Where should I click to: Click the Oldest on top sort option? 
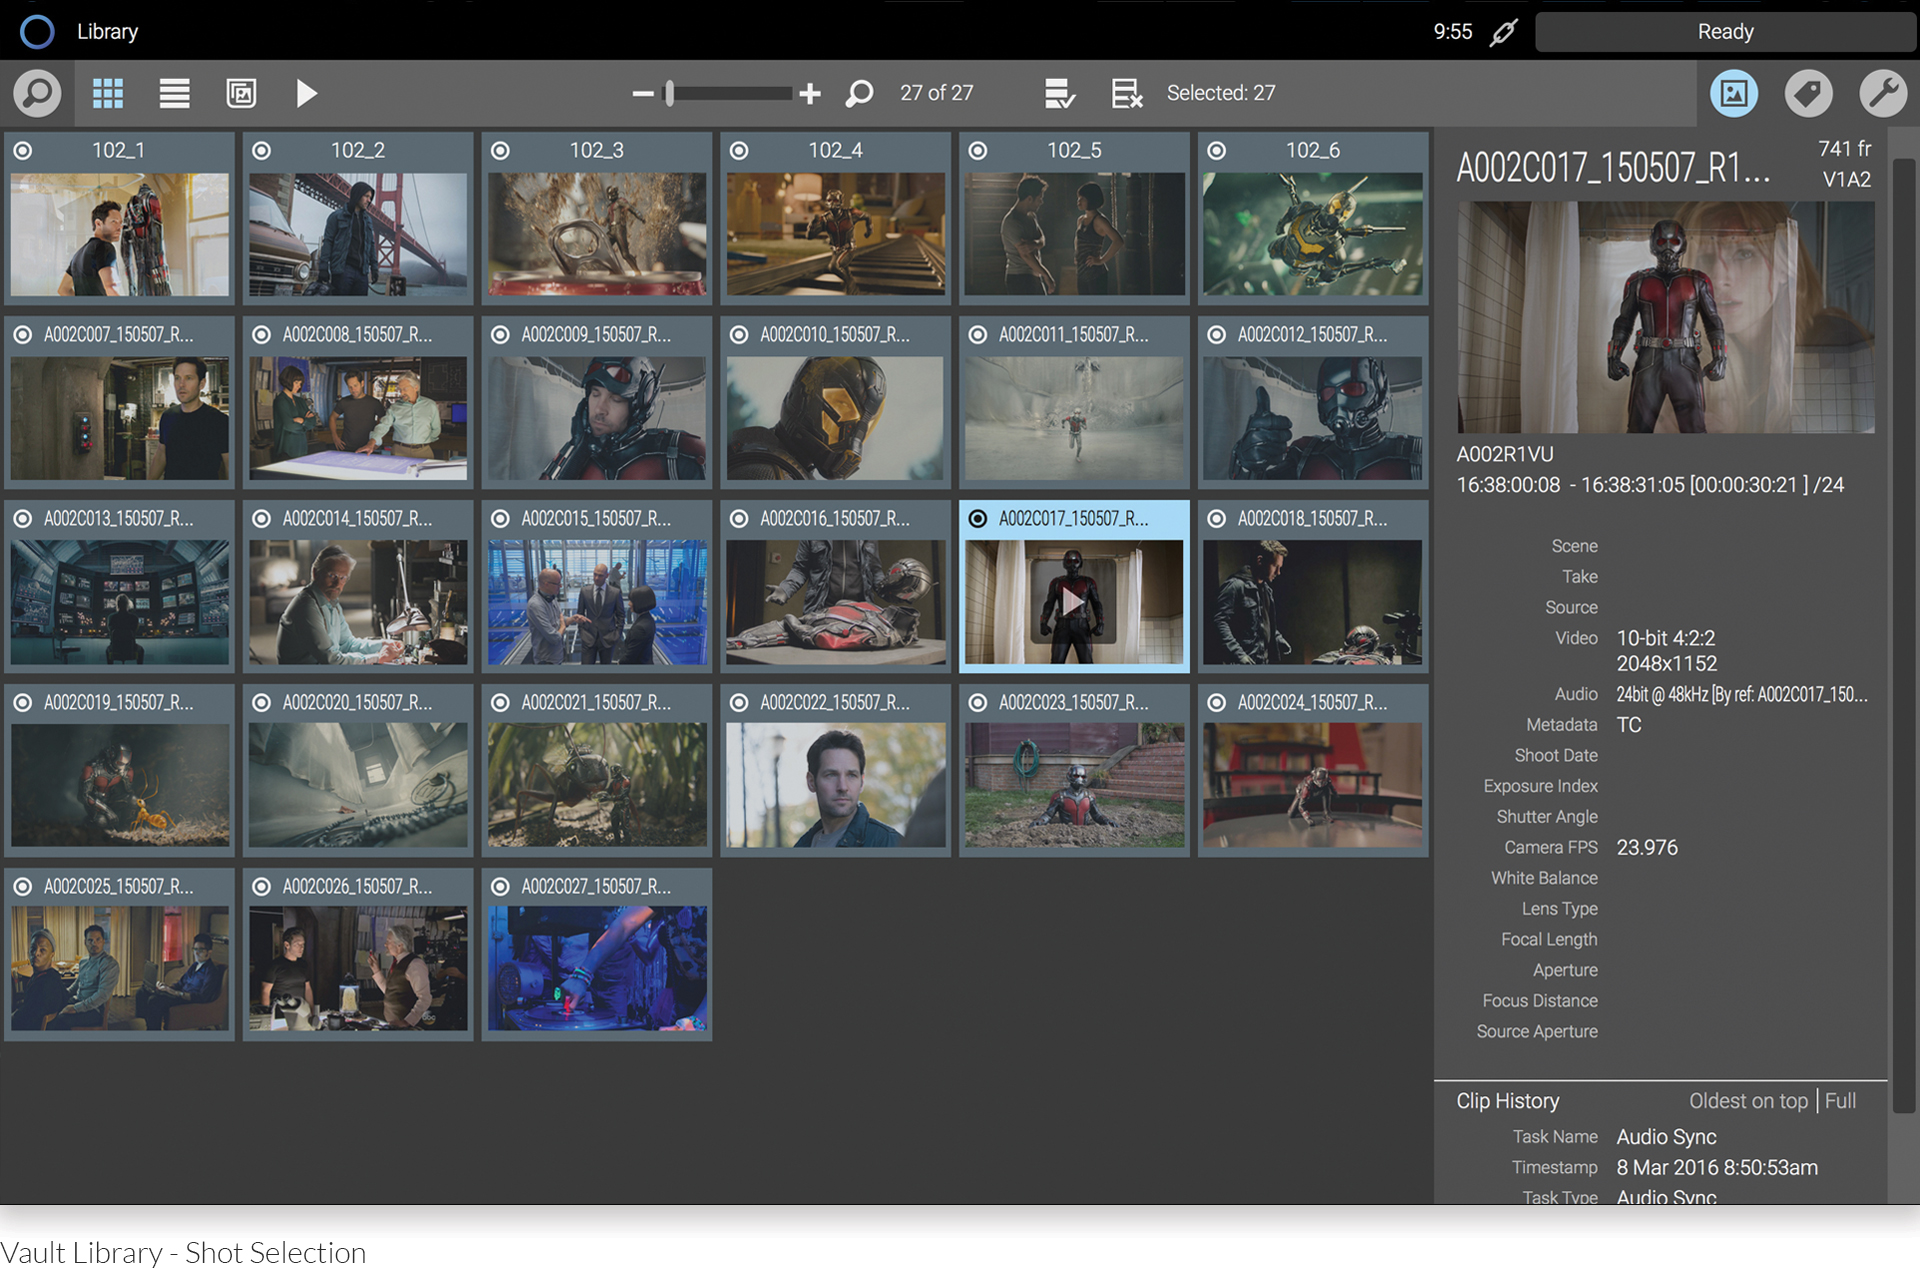[x=1748, y=1101]
